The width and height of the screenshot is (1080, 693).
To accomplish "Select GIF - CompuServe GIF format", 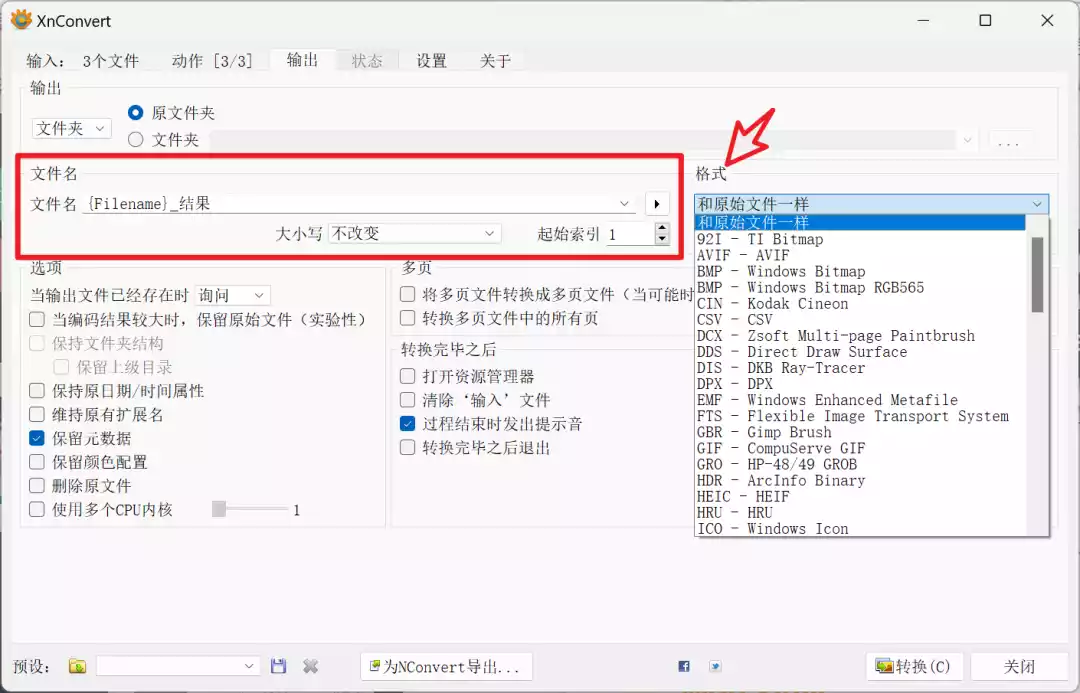I will [860, 448].
